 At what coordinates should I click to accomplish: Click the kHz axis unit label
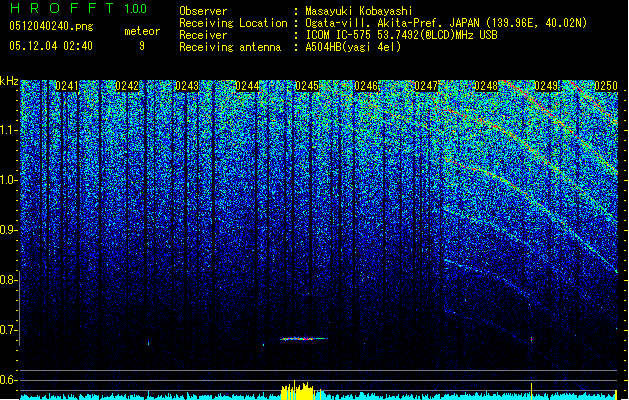click(9, 81)
